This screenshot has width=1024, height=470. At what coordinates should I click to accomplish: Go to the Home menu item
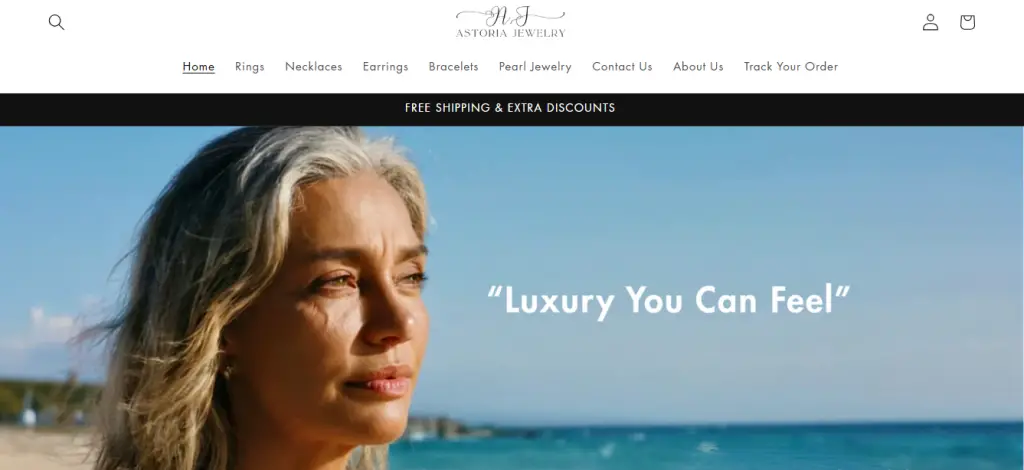(x=199, y=67)
